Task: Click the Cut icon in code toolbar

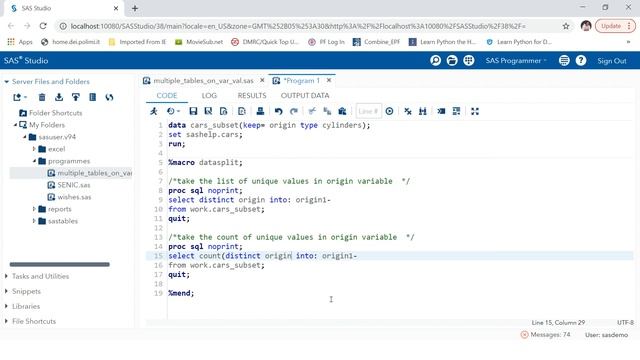Action: pyautogui.click(x=312, y=111)
